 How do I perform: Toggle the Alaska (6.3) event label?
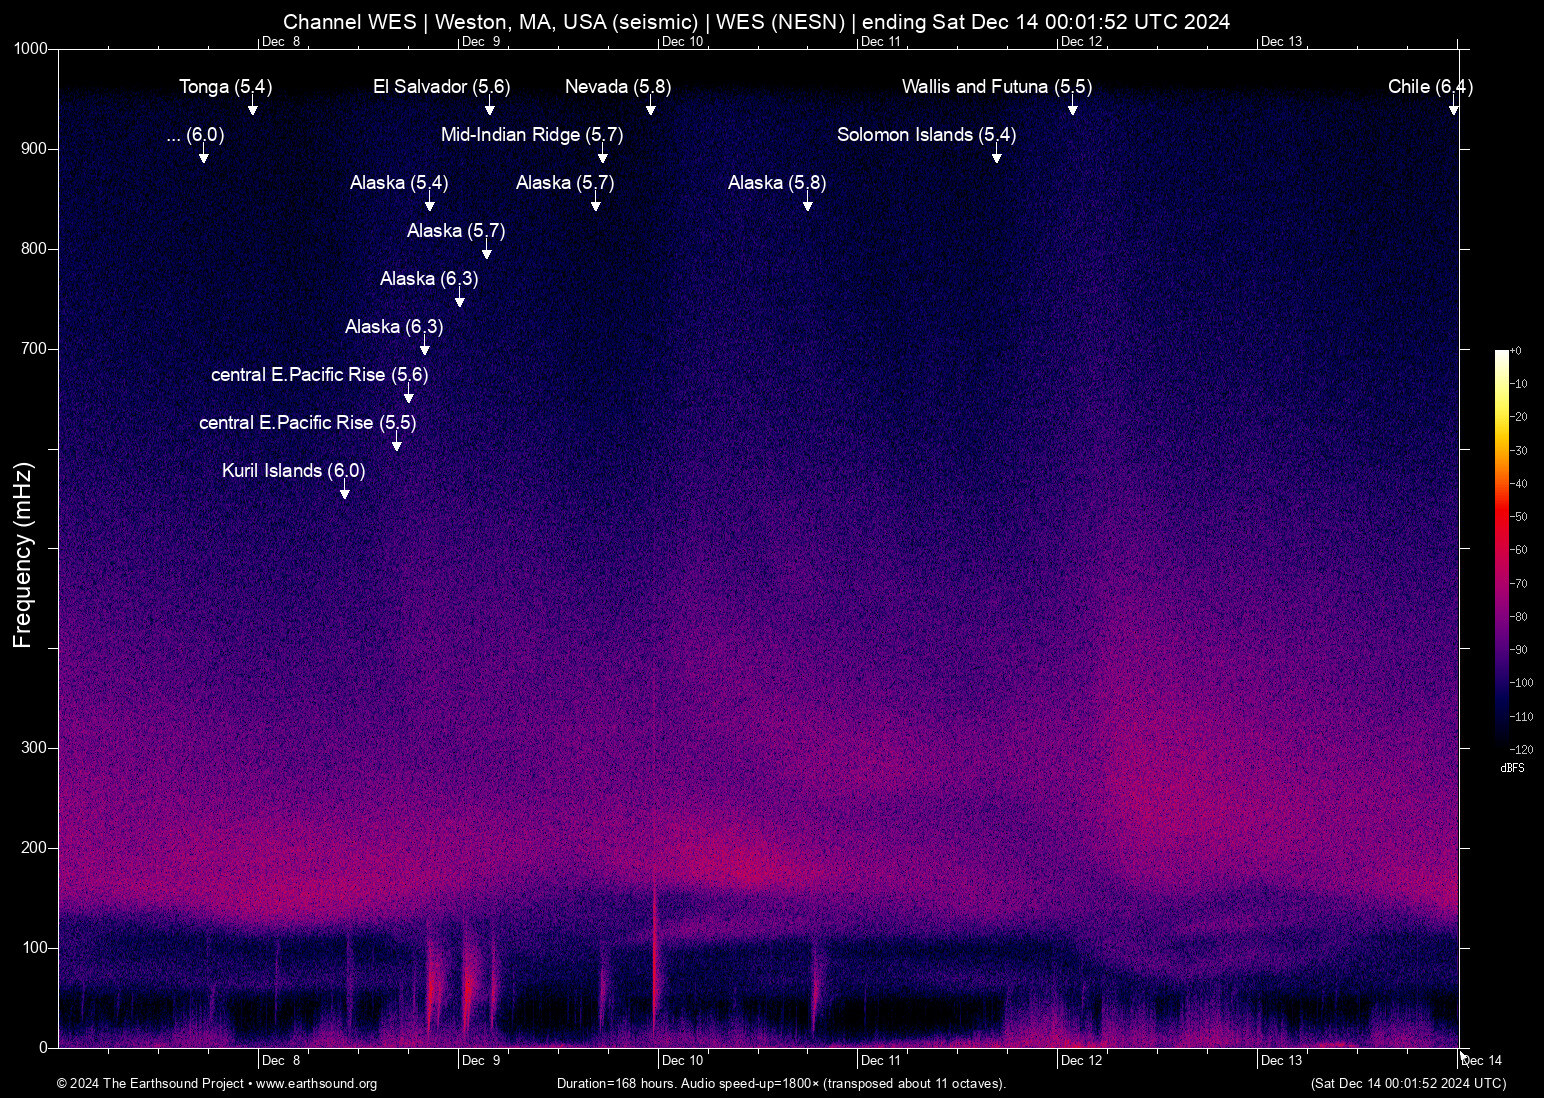[429, 279]
